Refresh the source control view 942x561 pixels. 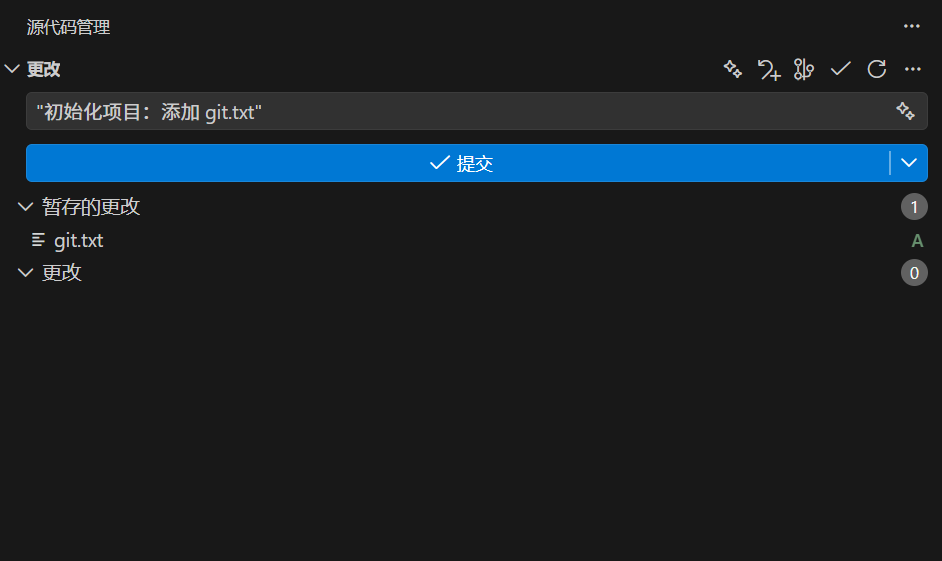click(x=876, y=69)
